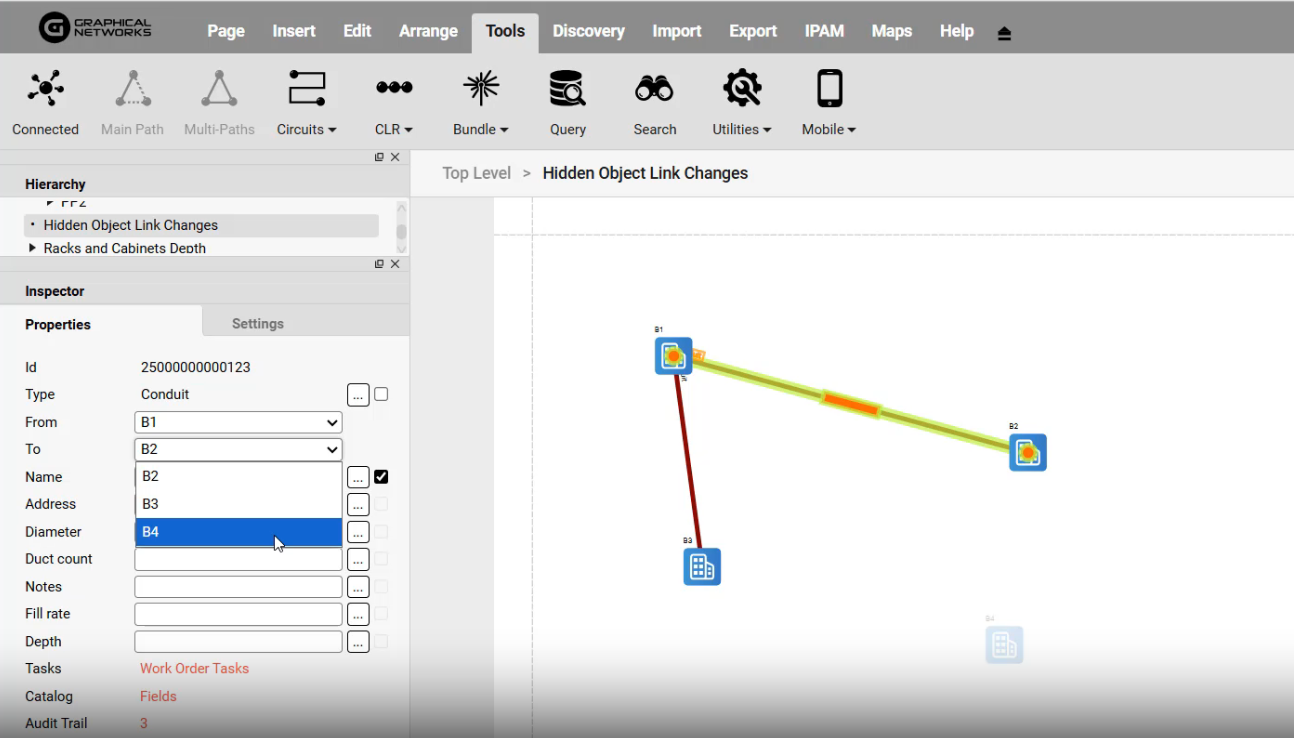
Task: Click the ellipsis button next to Type
Action: pos(358,394)
